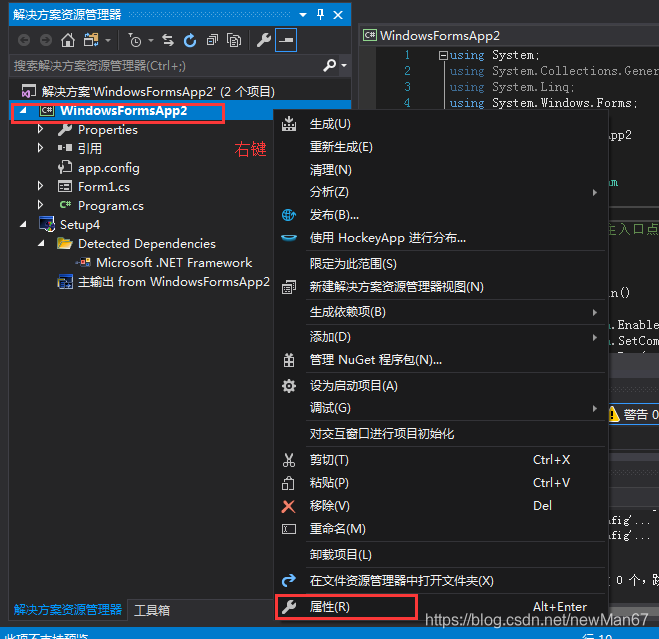Open the 分析(Z) submenu
The height and width of the screenshot is (639, 659).
pos(441,192)
